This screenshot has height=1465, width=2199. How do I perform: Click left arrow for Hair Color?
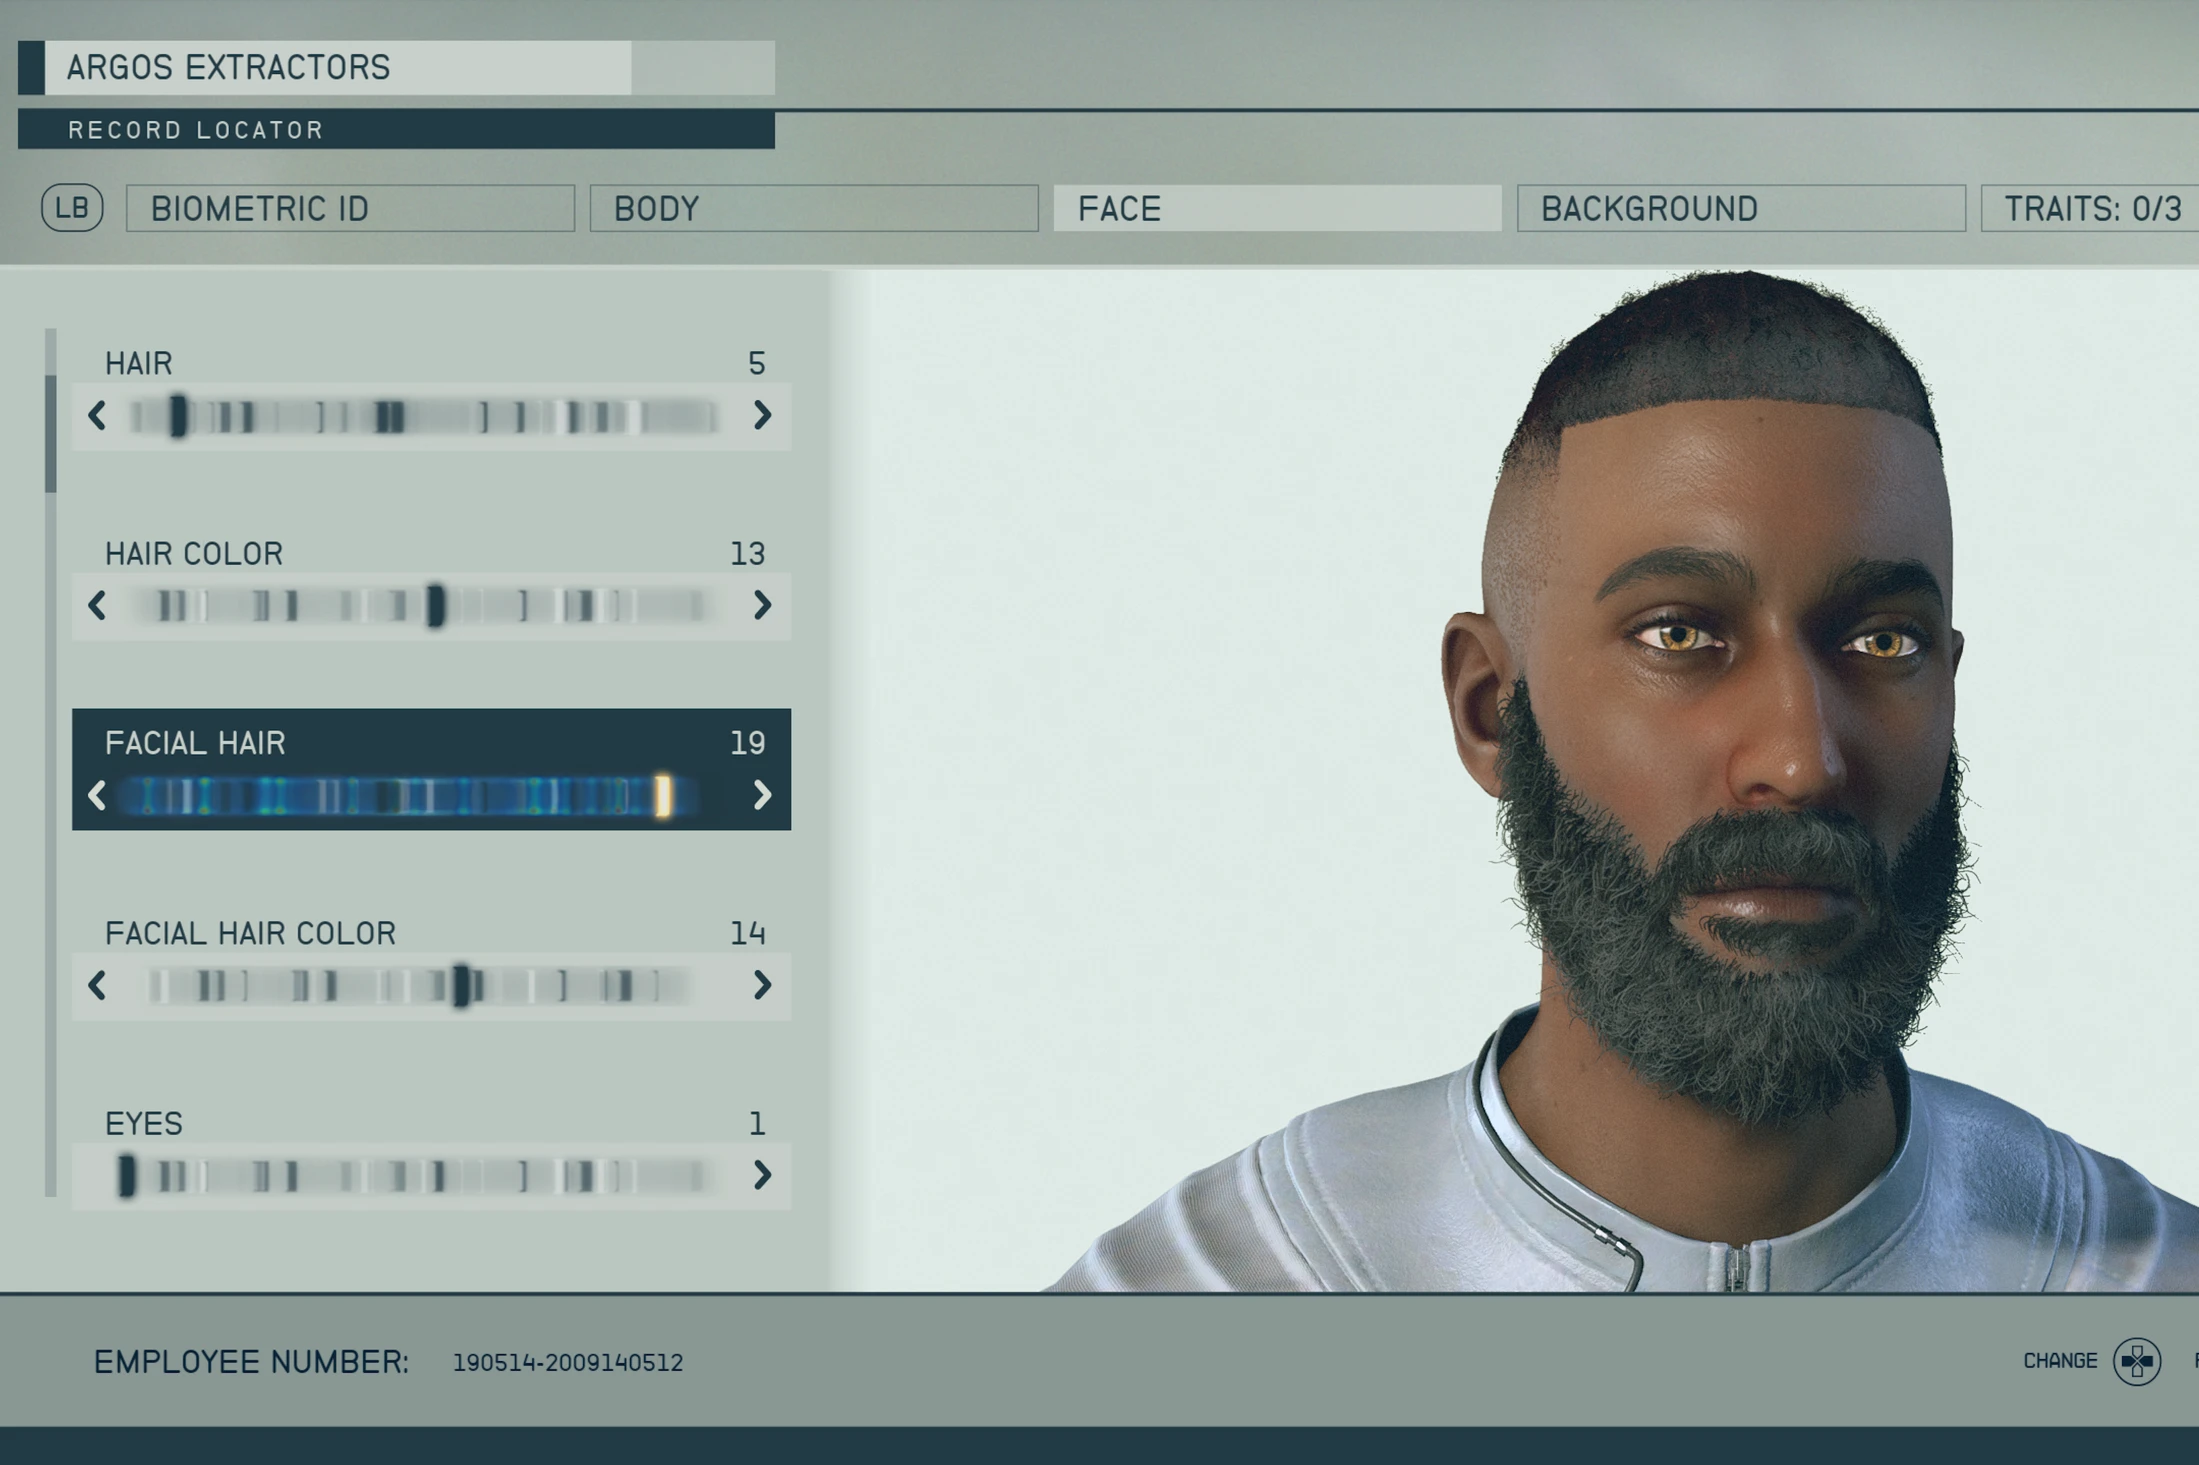(x=97, y=605)
